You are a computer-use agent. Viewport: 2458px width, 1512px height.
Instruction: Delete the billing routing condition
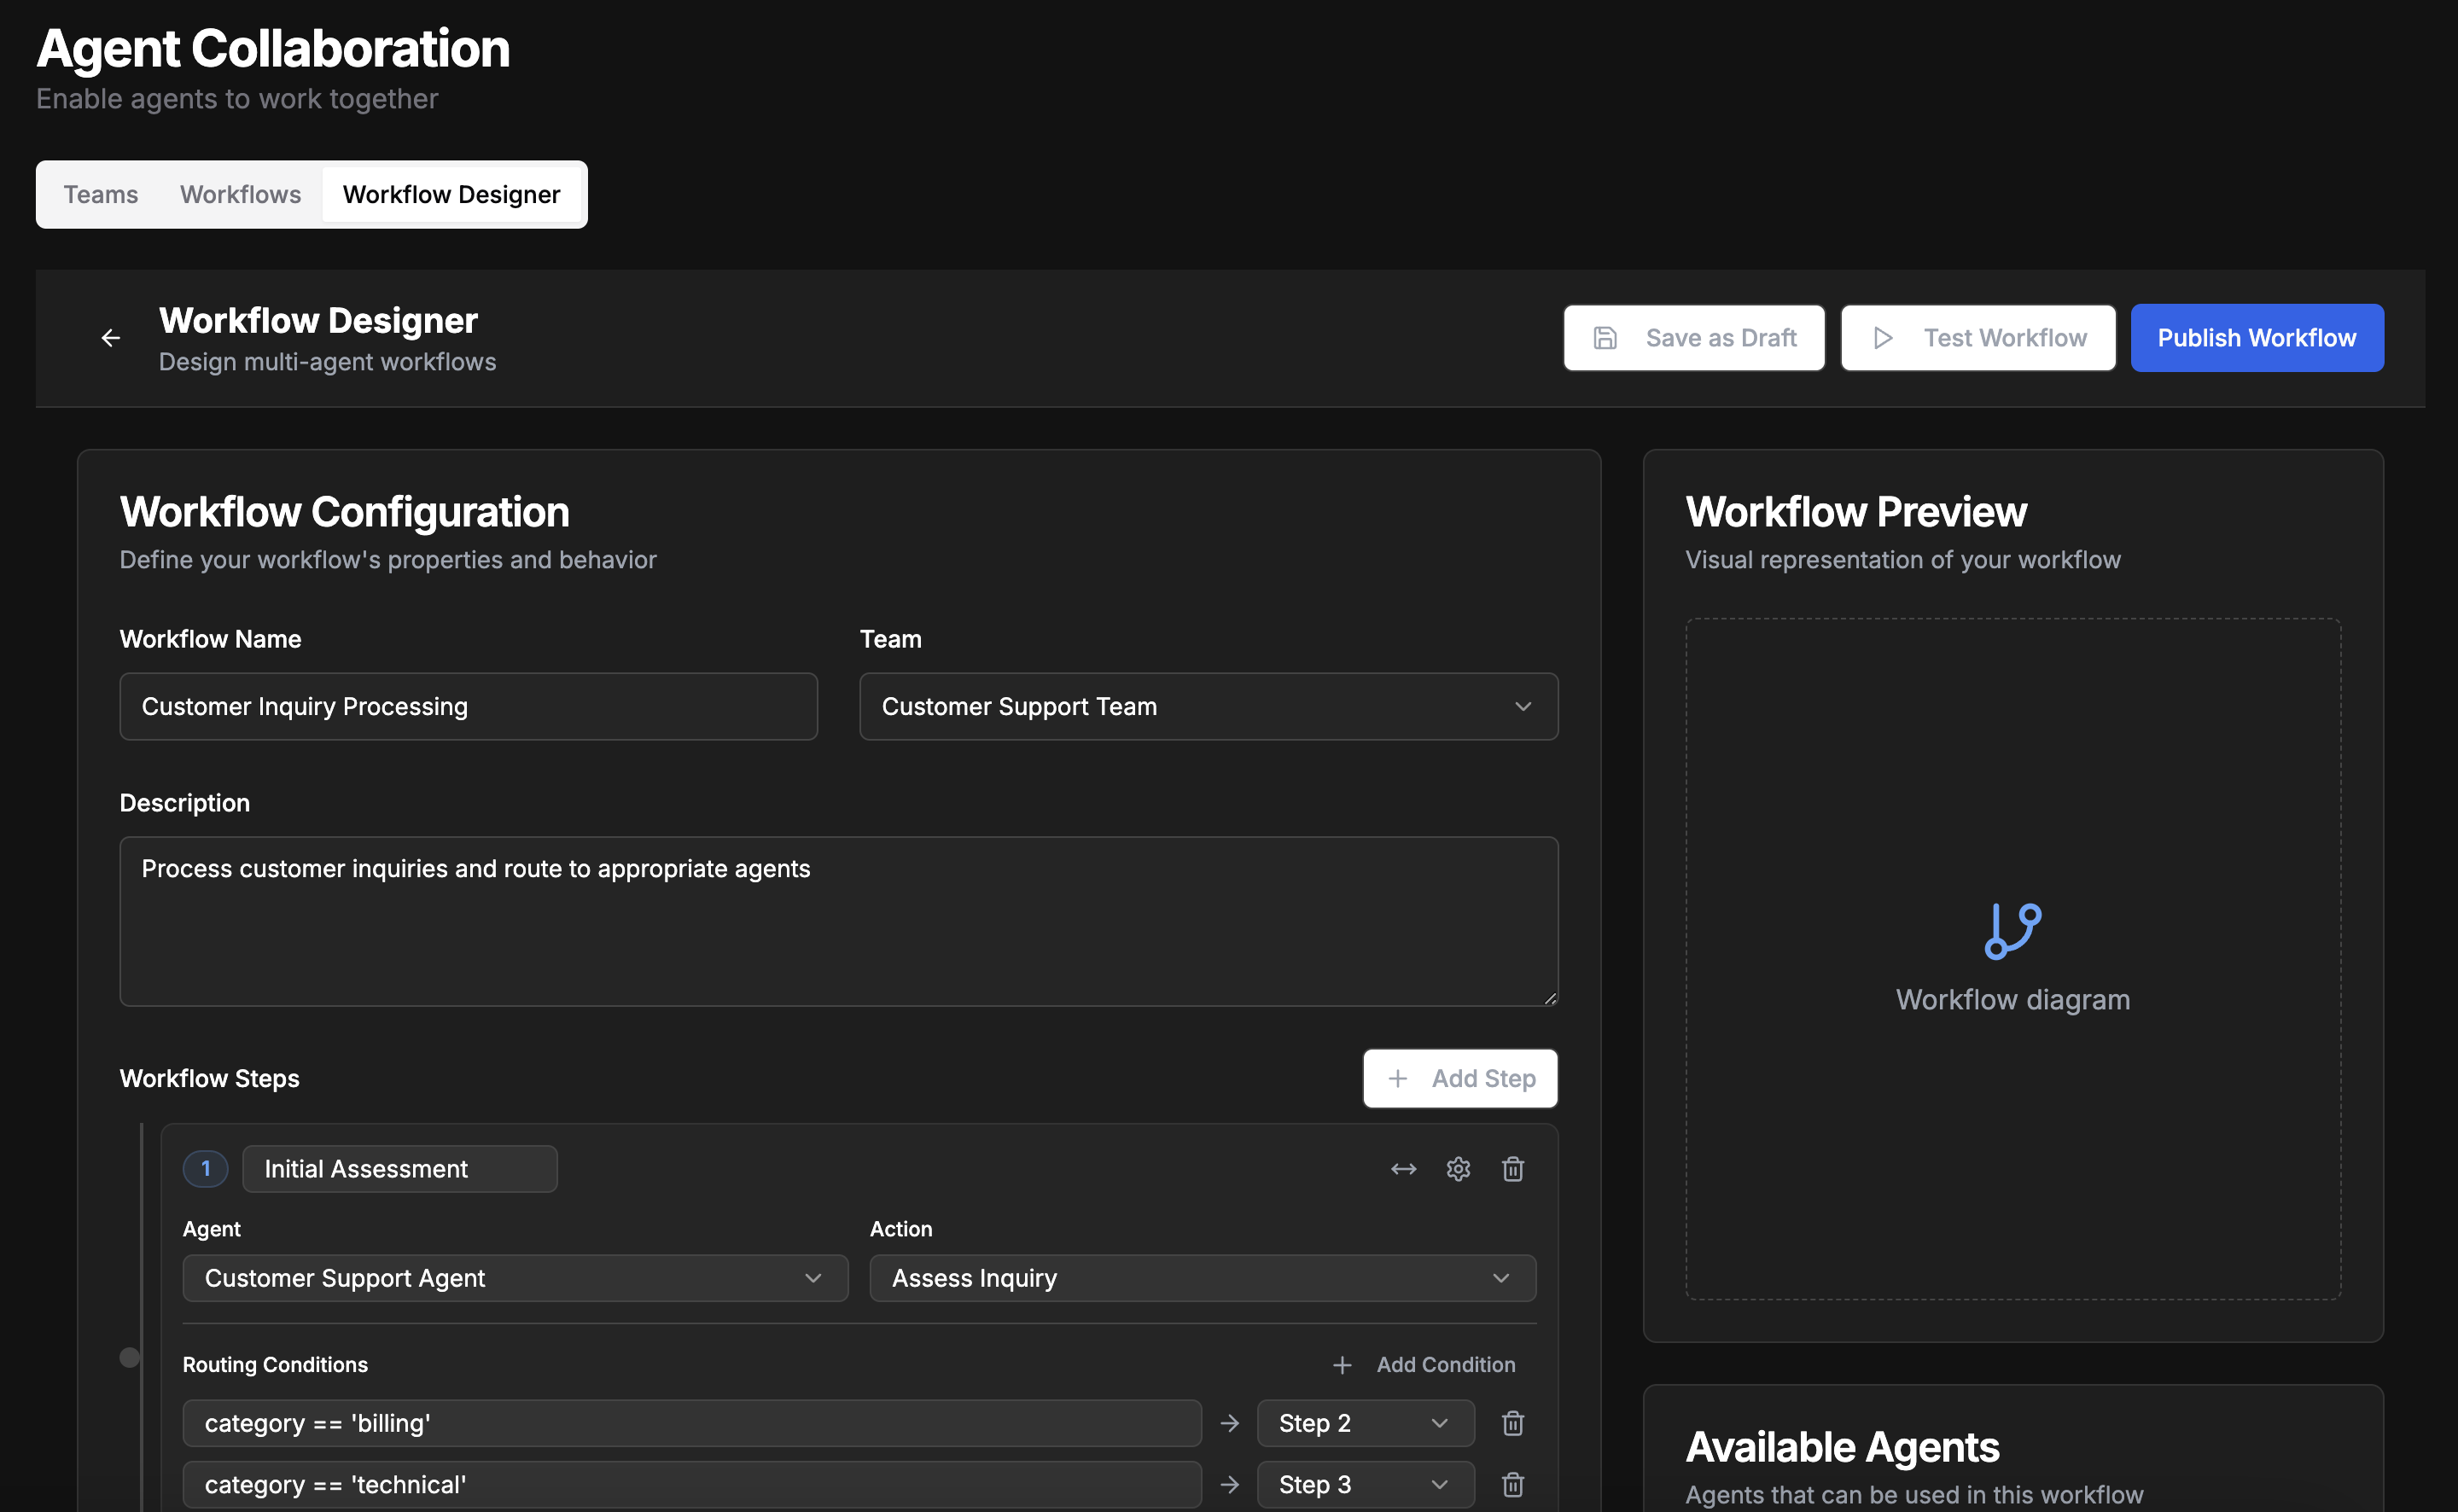click(1512, 1423)
